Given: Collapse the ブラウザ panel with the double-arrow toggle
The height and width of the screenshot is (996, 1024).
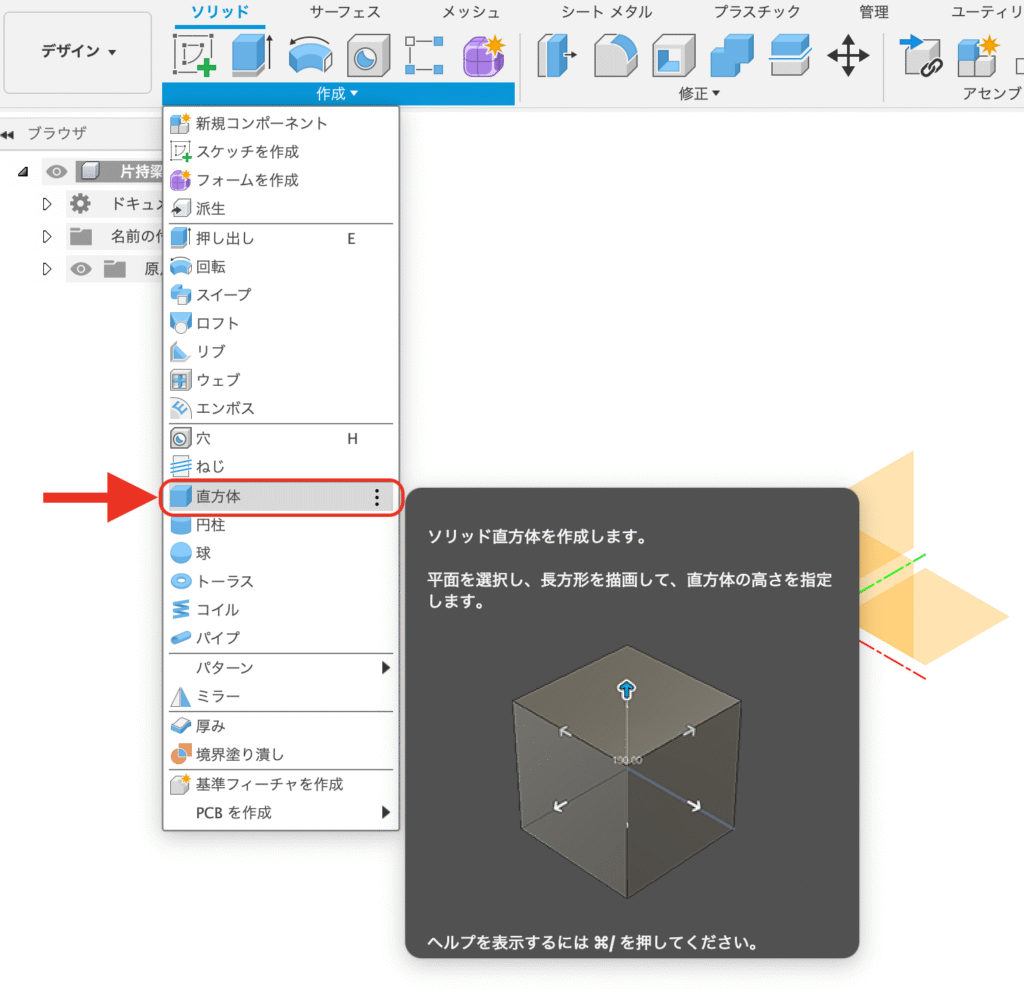Looking at the screenshot, I should click(x=10, y=133).
